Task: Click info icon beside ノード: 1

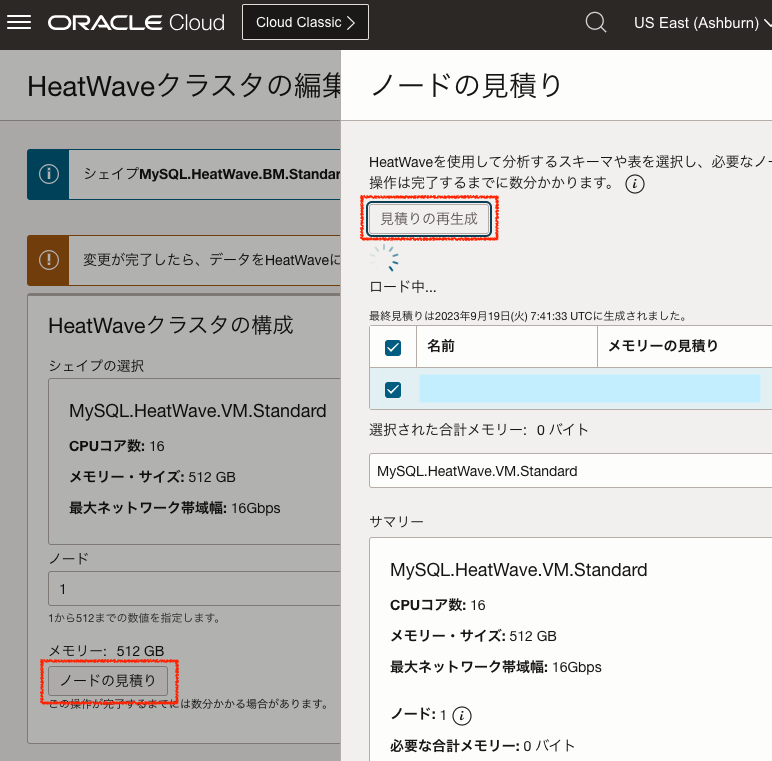Action: (461, 715)
